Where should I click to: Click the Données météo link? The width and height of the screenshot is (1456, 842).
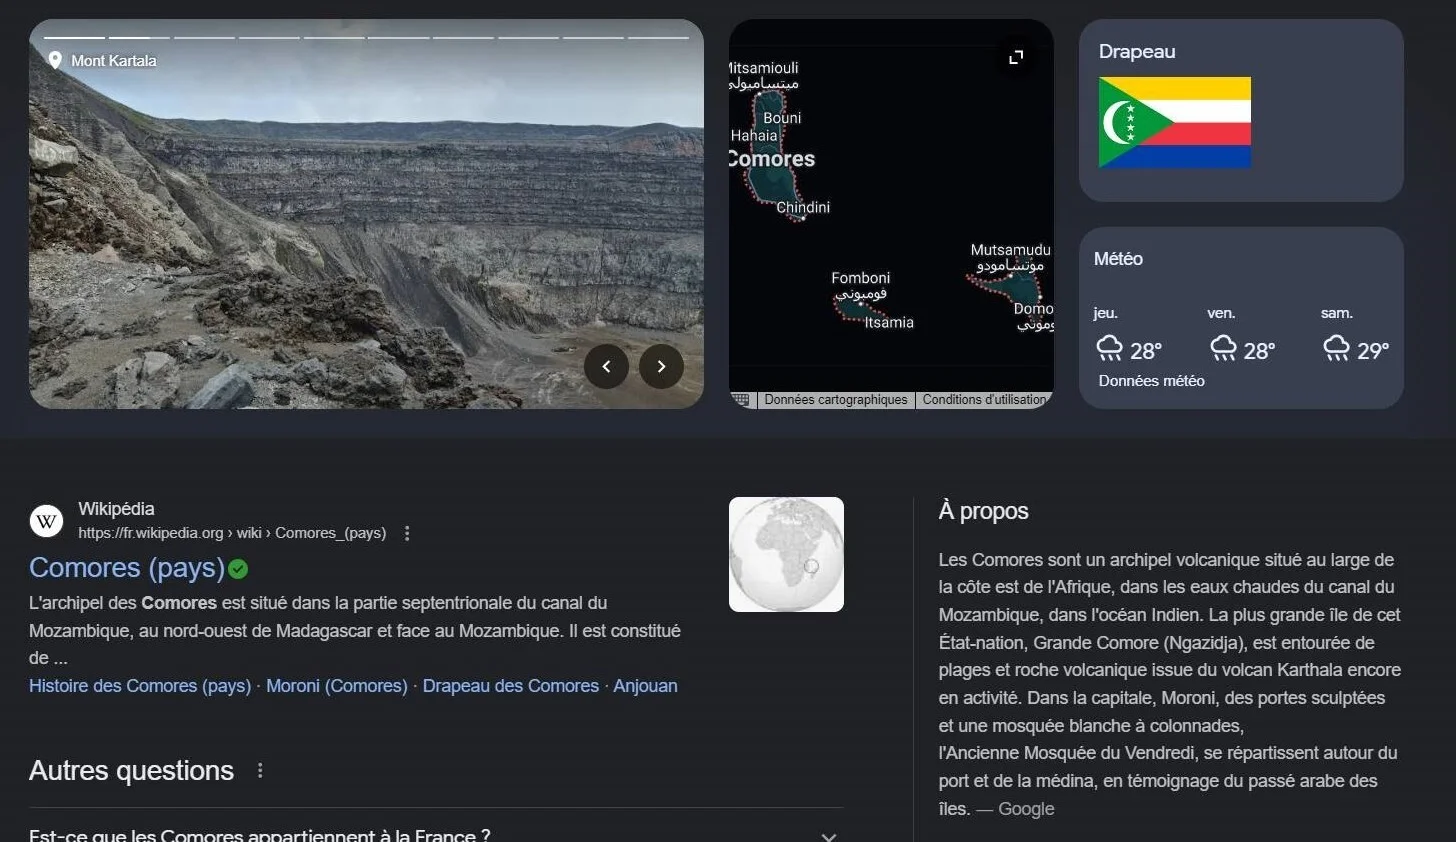click(x=1151, y=381)
